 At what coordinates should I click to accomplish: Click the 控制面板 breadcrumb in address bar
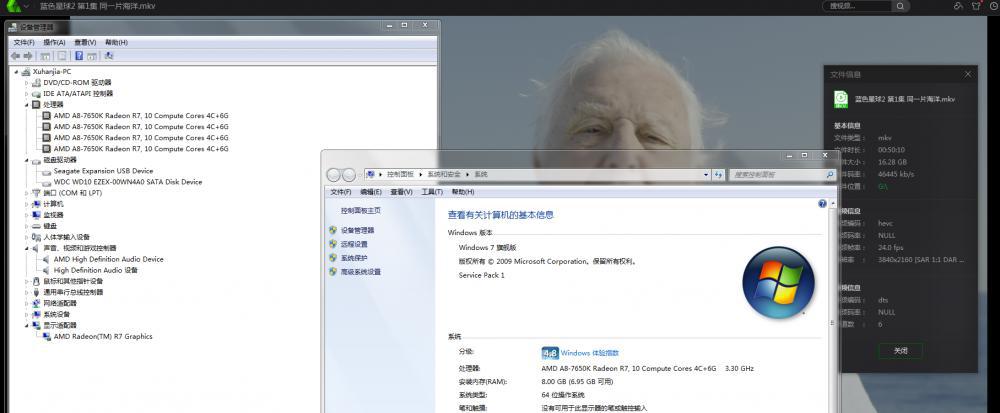[401, 175]
